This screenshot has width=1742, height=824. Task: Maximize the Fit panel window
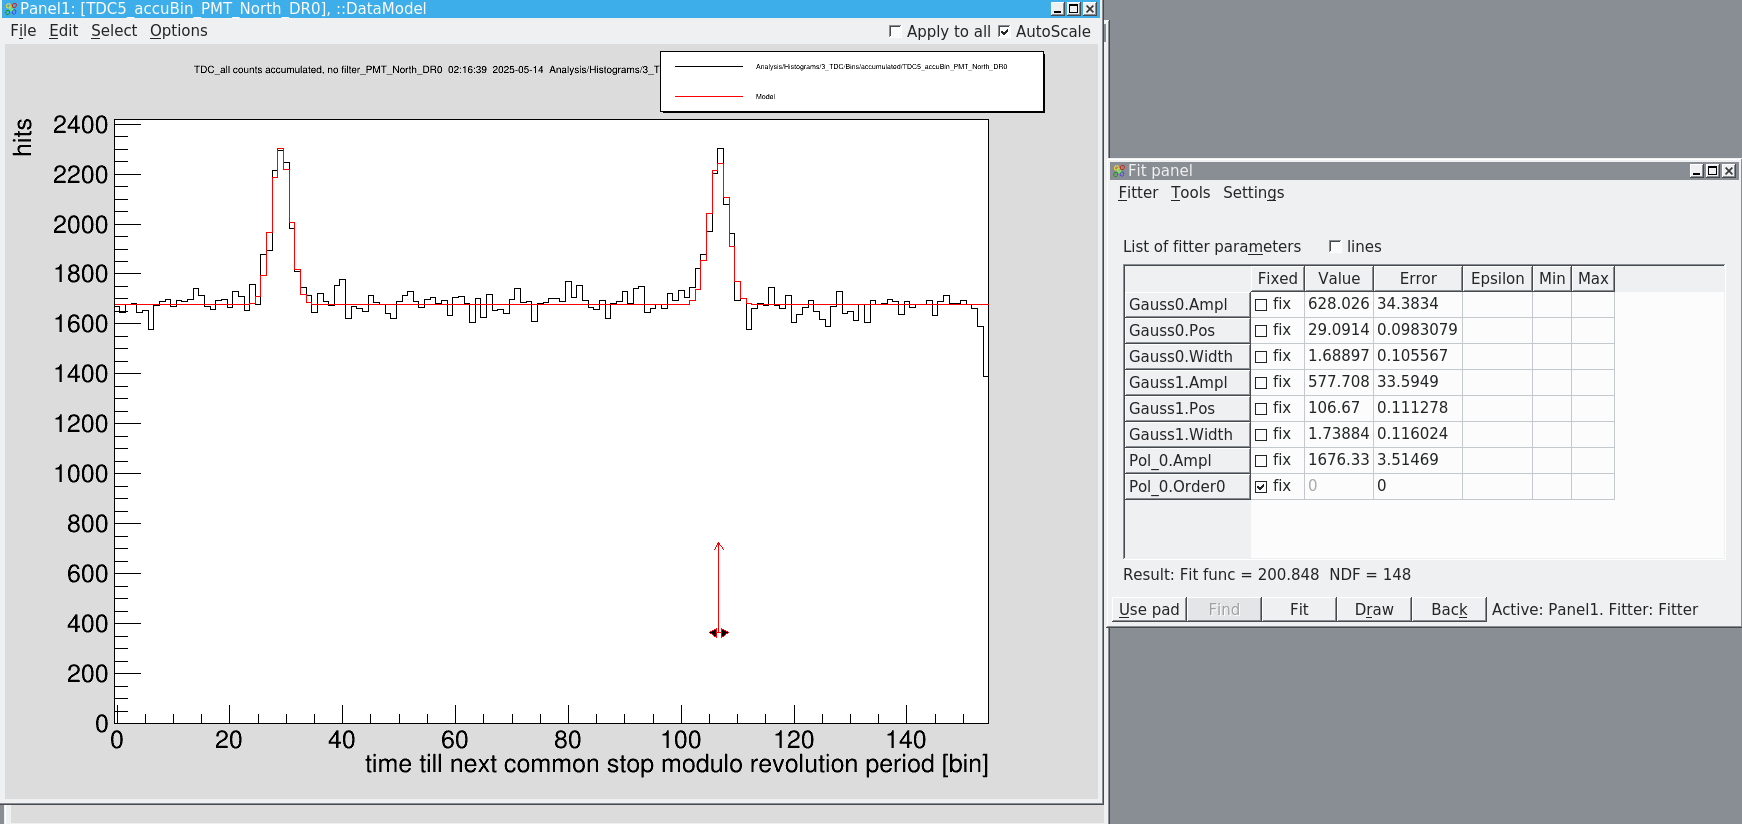pos(1712,171)
